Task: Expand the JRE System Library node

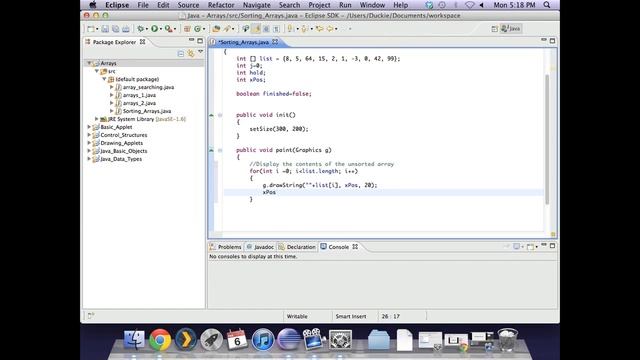Action: pyautogui.click(x=97, y=119)
